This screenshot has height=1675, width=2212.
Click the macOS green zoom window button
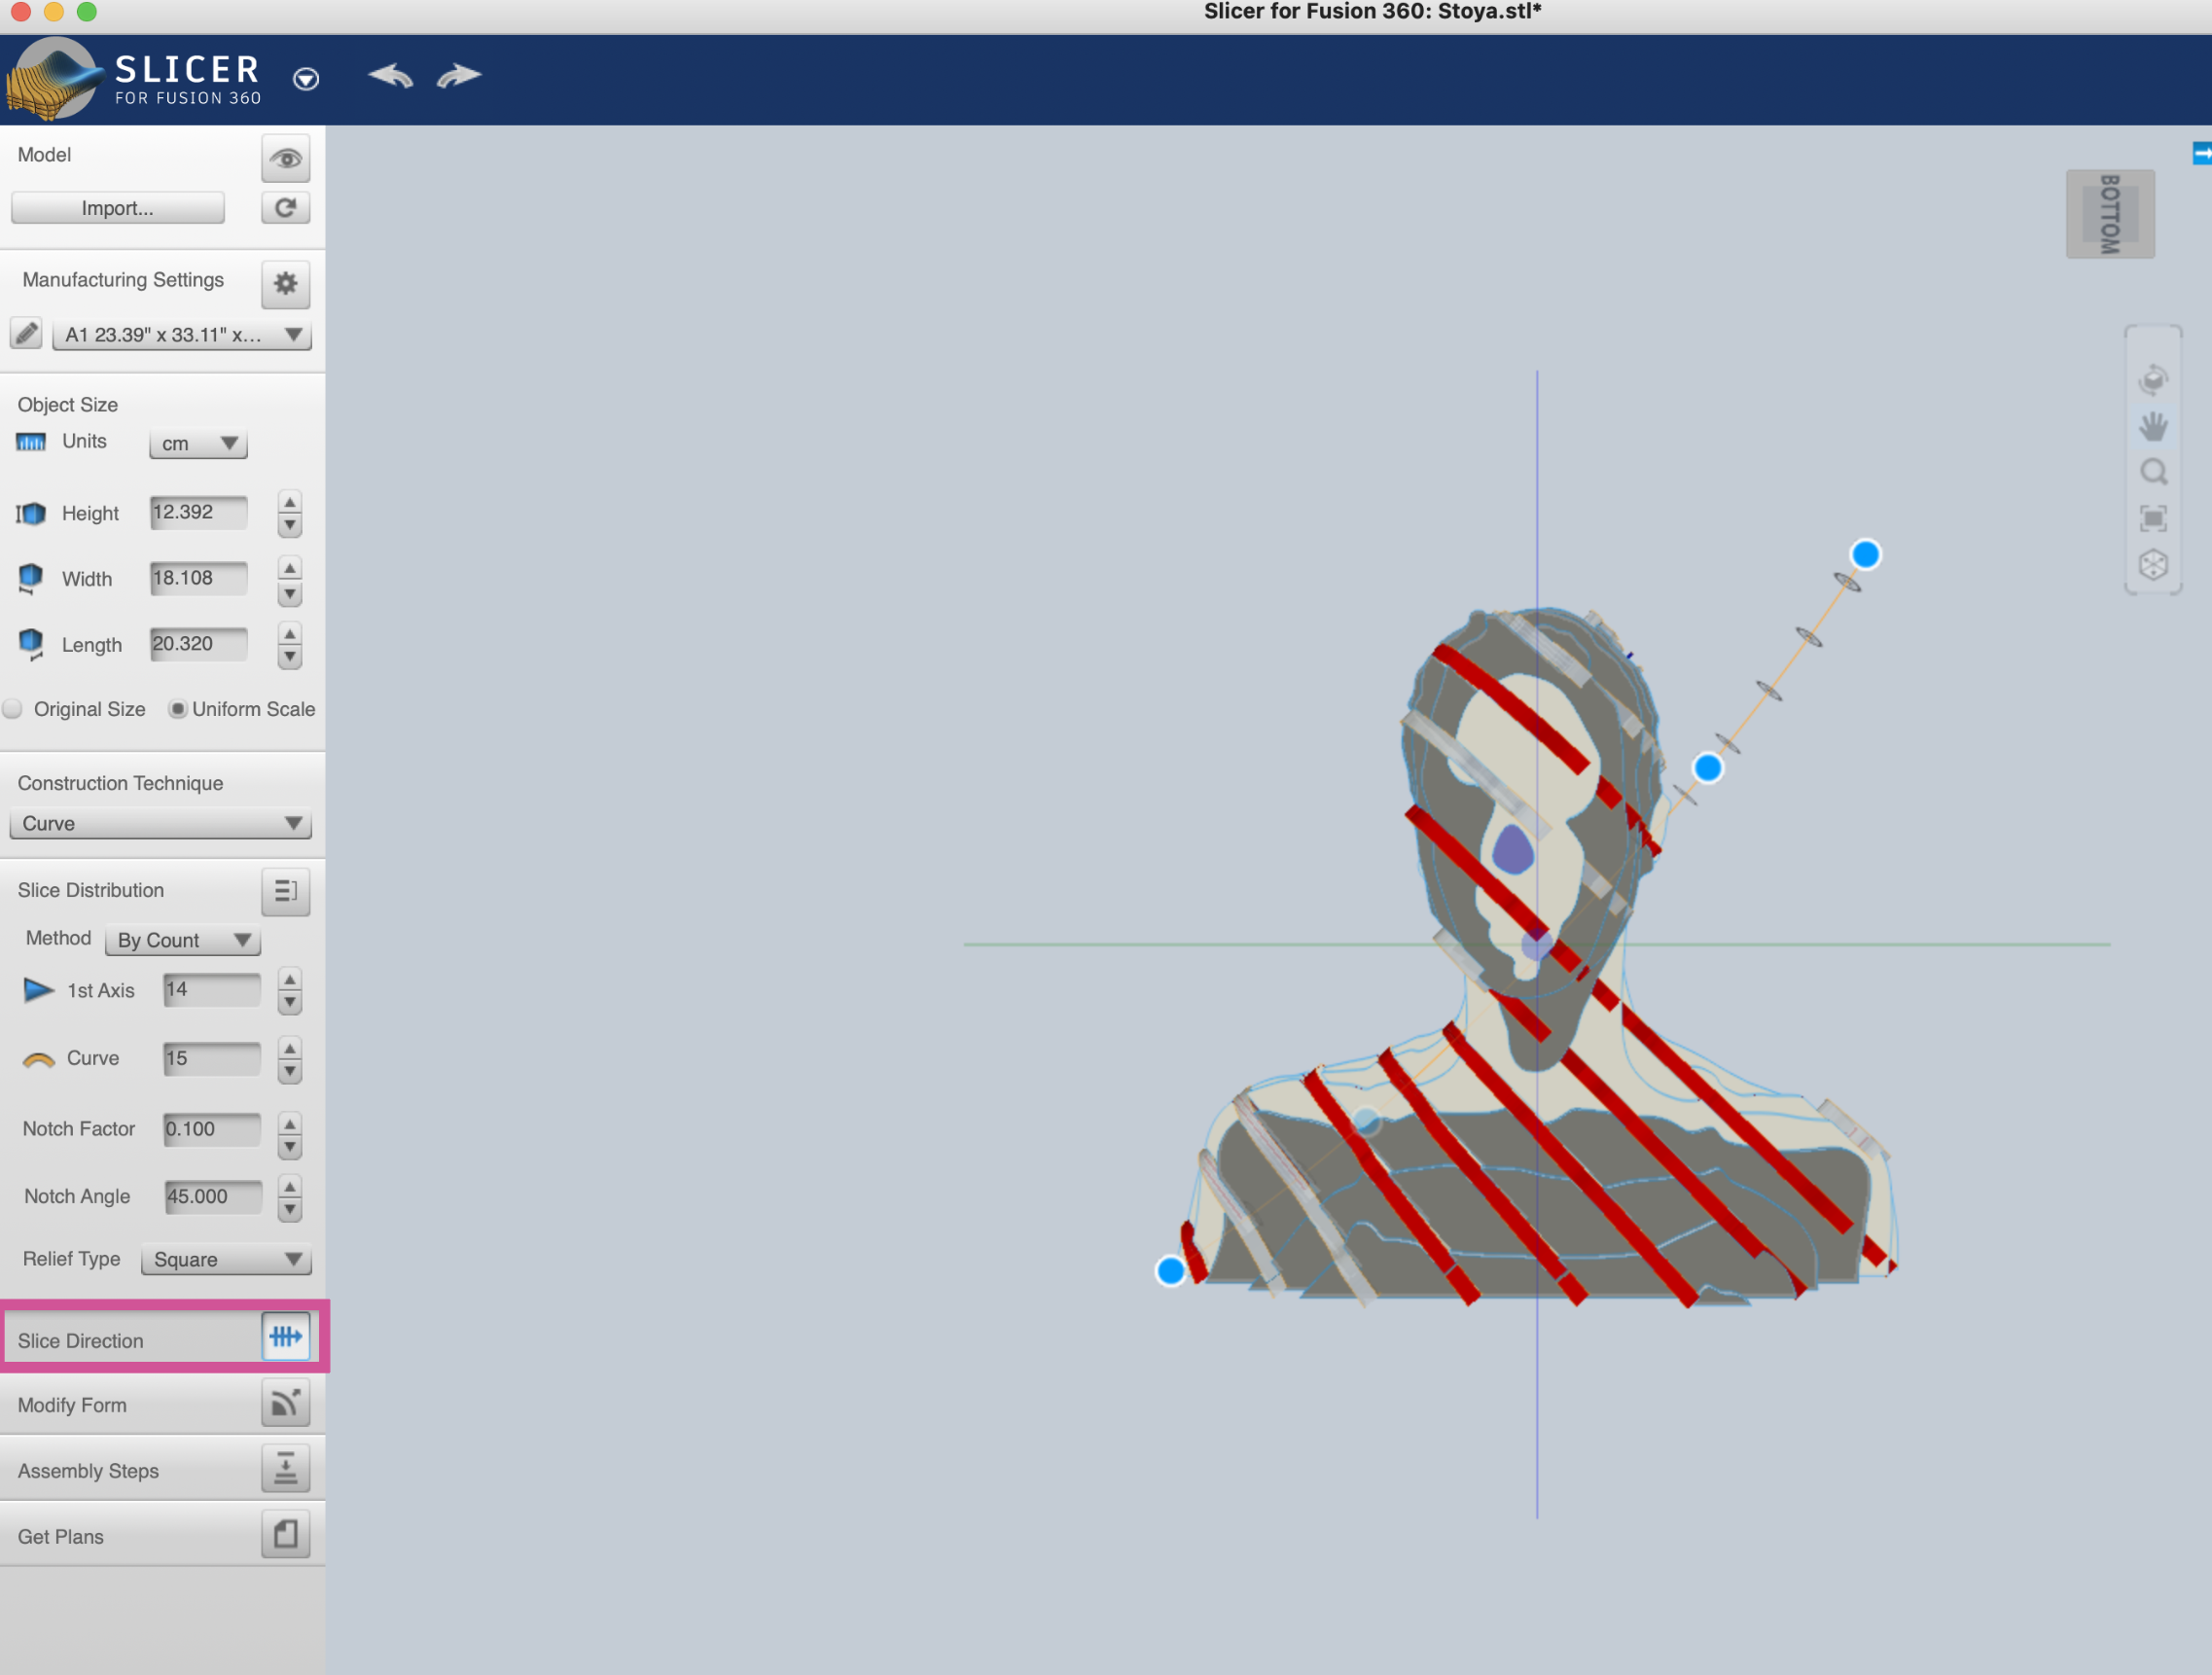87,11
